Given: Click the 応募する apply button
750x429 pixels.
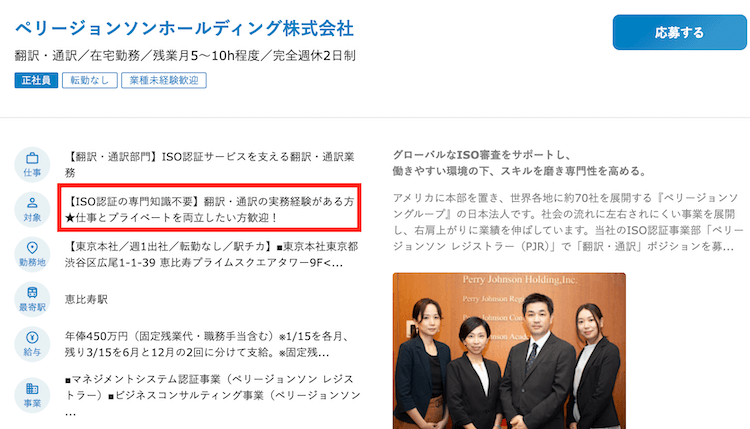Looking at the screenshot, I should 679,33.
